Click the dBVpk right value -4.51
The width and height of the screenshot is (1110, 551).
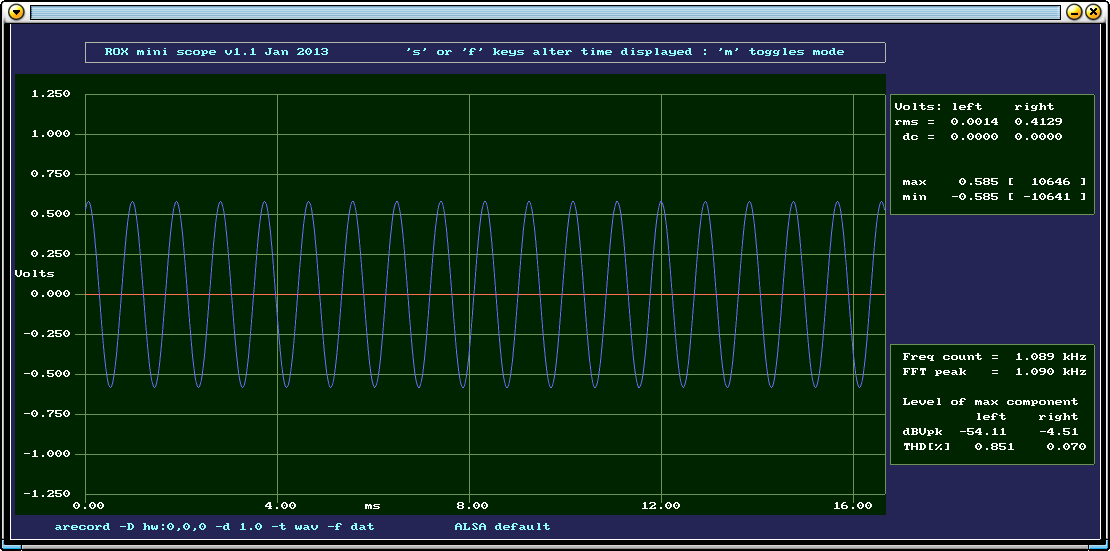[x=1058, y=432]
